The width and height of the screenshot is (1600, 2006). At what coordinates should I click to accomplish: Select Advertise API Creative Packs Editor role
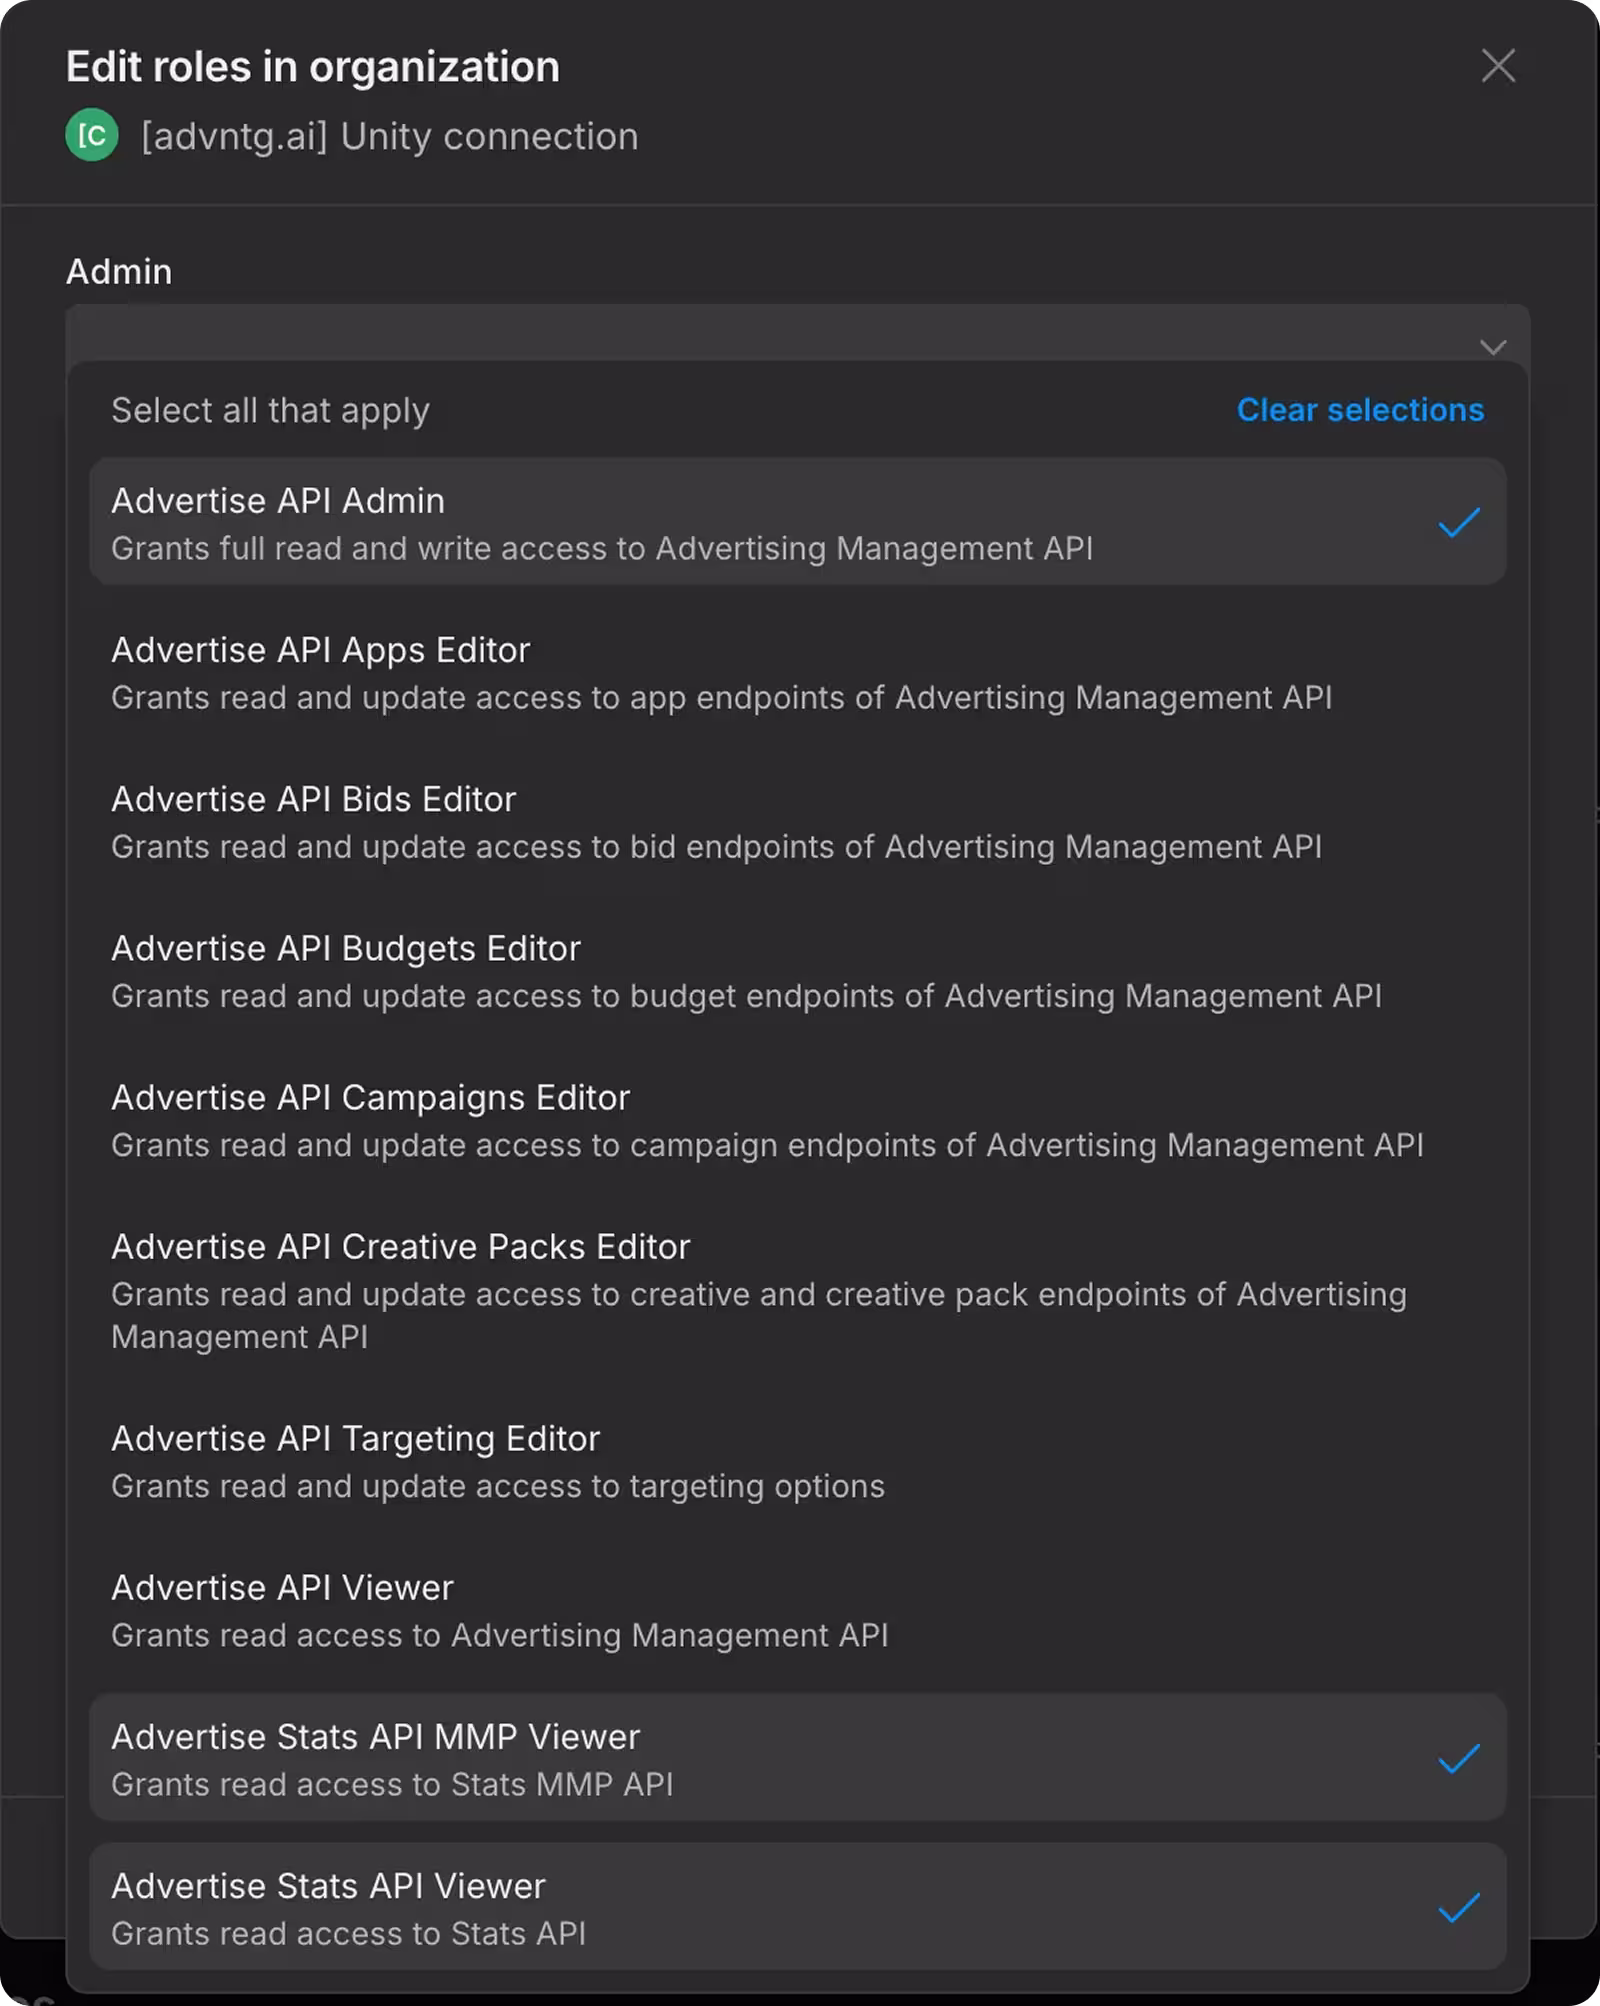tap(798, 1290)
